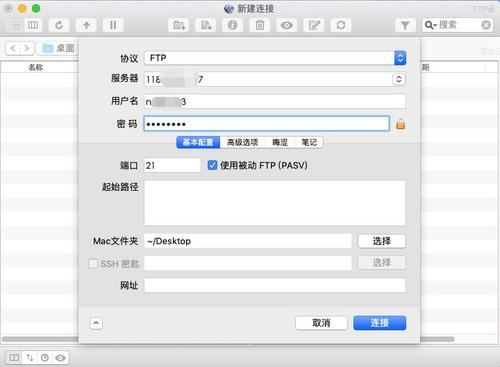Click the 名称 column header
Viewport: 500px width, 367px height.
pos(36,67)
